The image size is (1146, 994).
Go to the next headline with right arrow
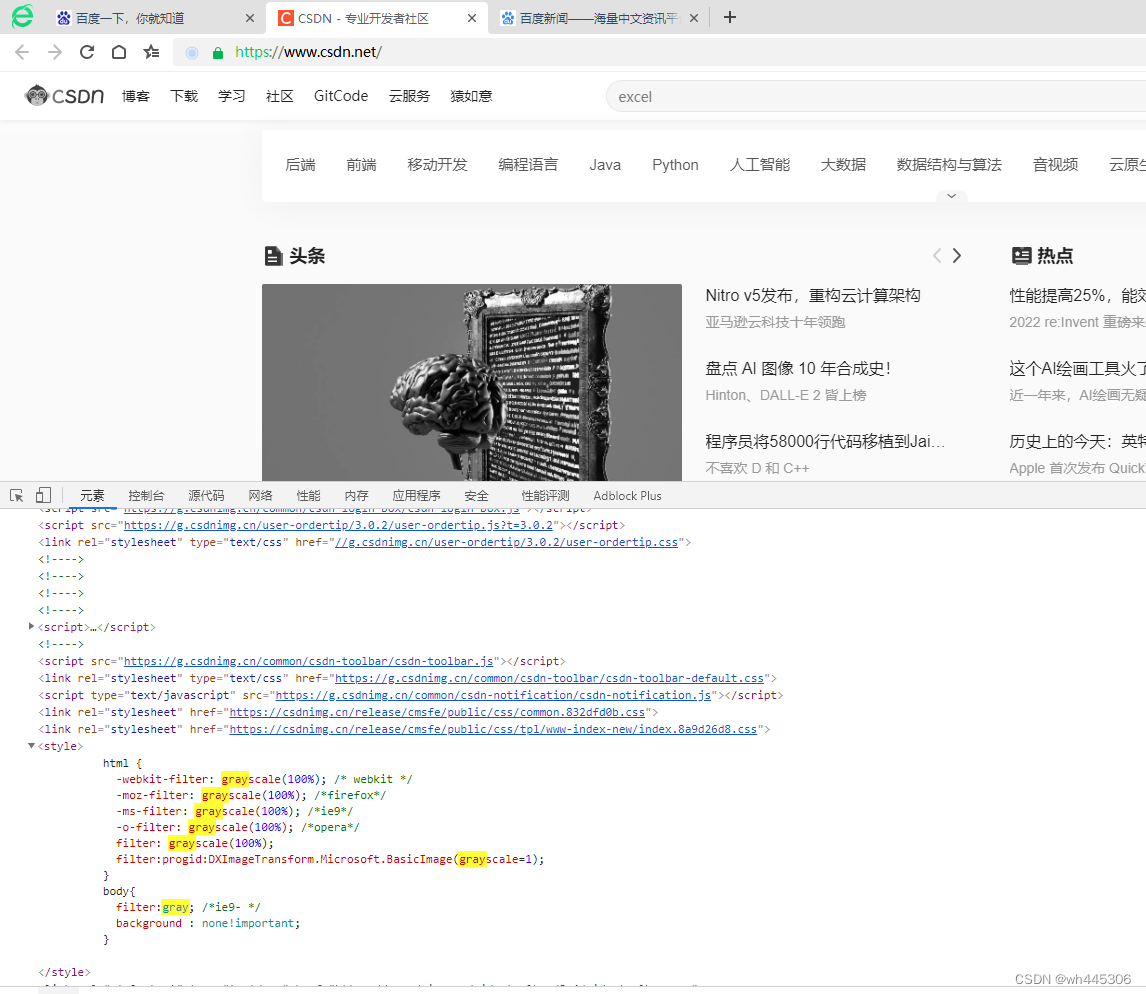coord(957,256)
